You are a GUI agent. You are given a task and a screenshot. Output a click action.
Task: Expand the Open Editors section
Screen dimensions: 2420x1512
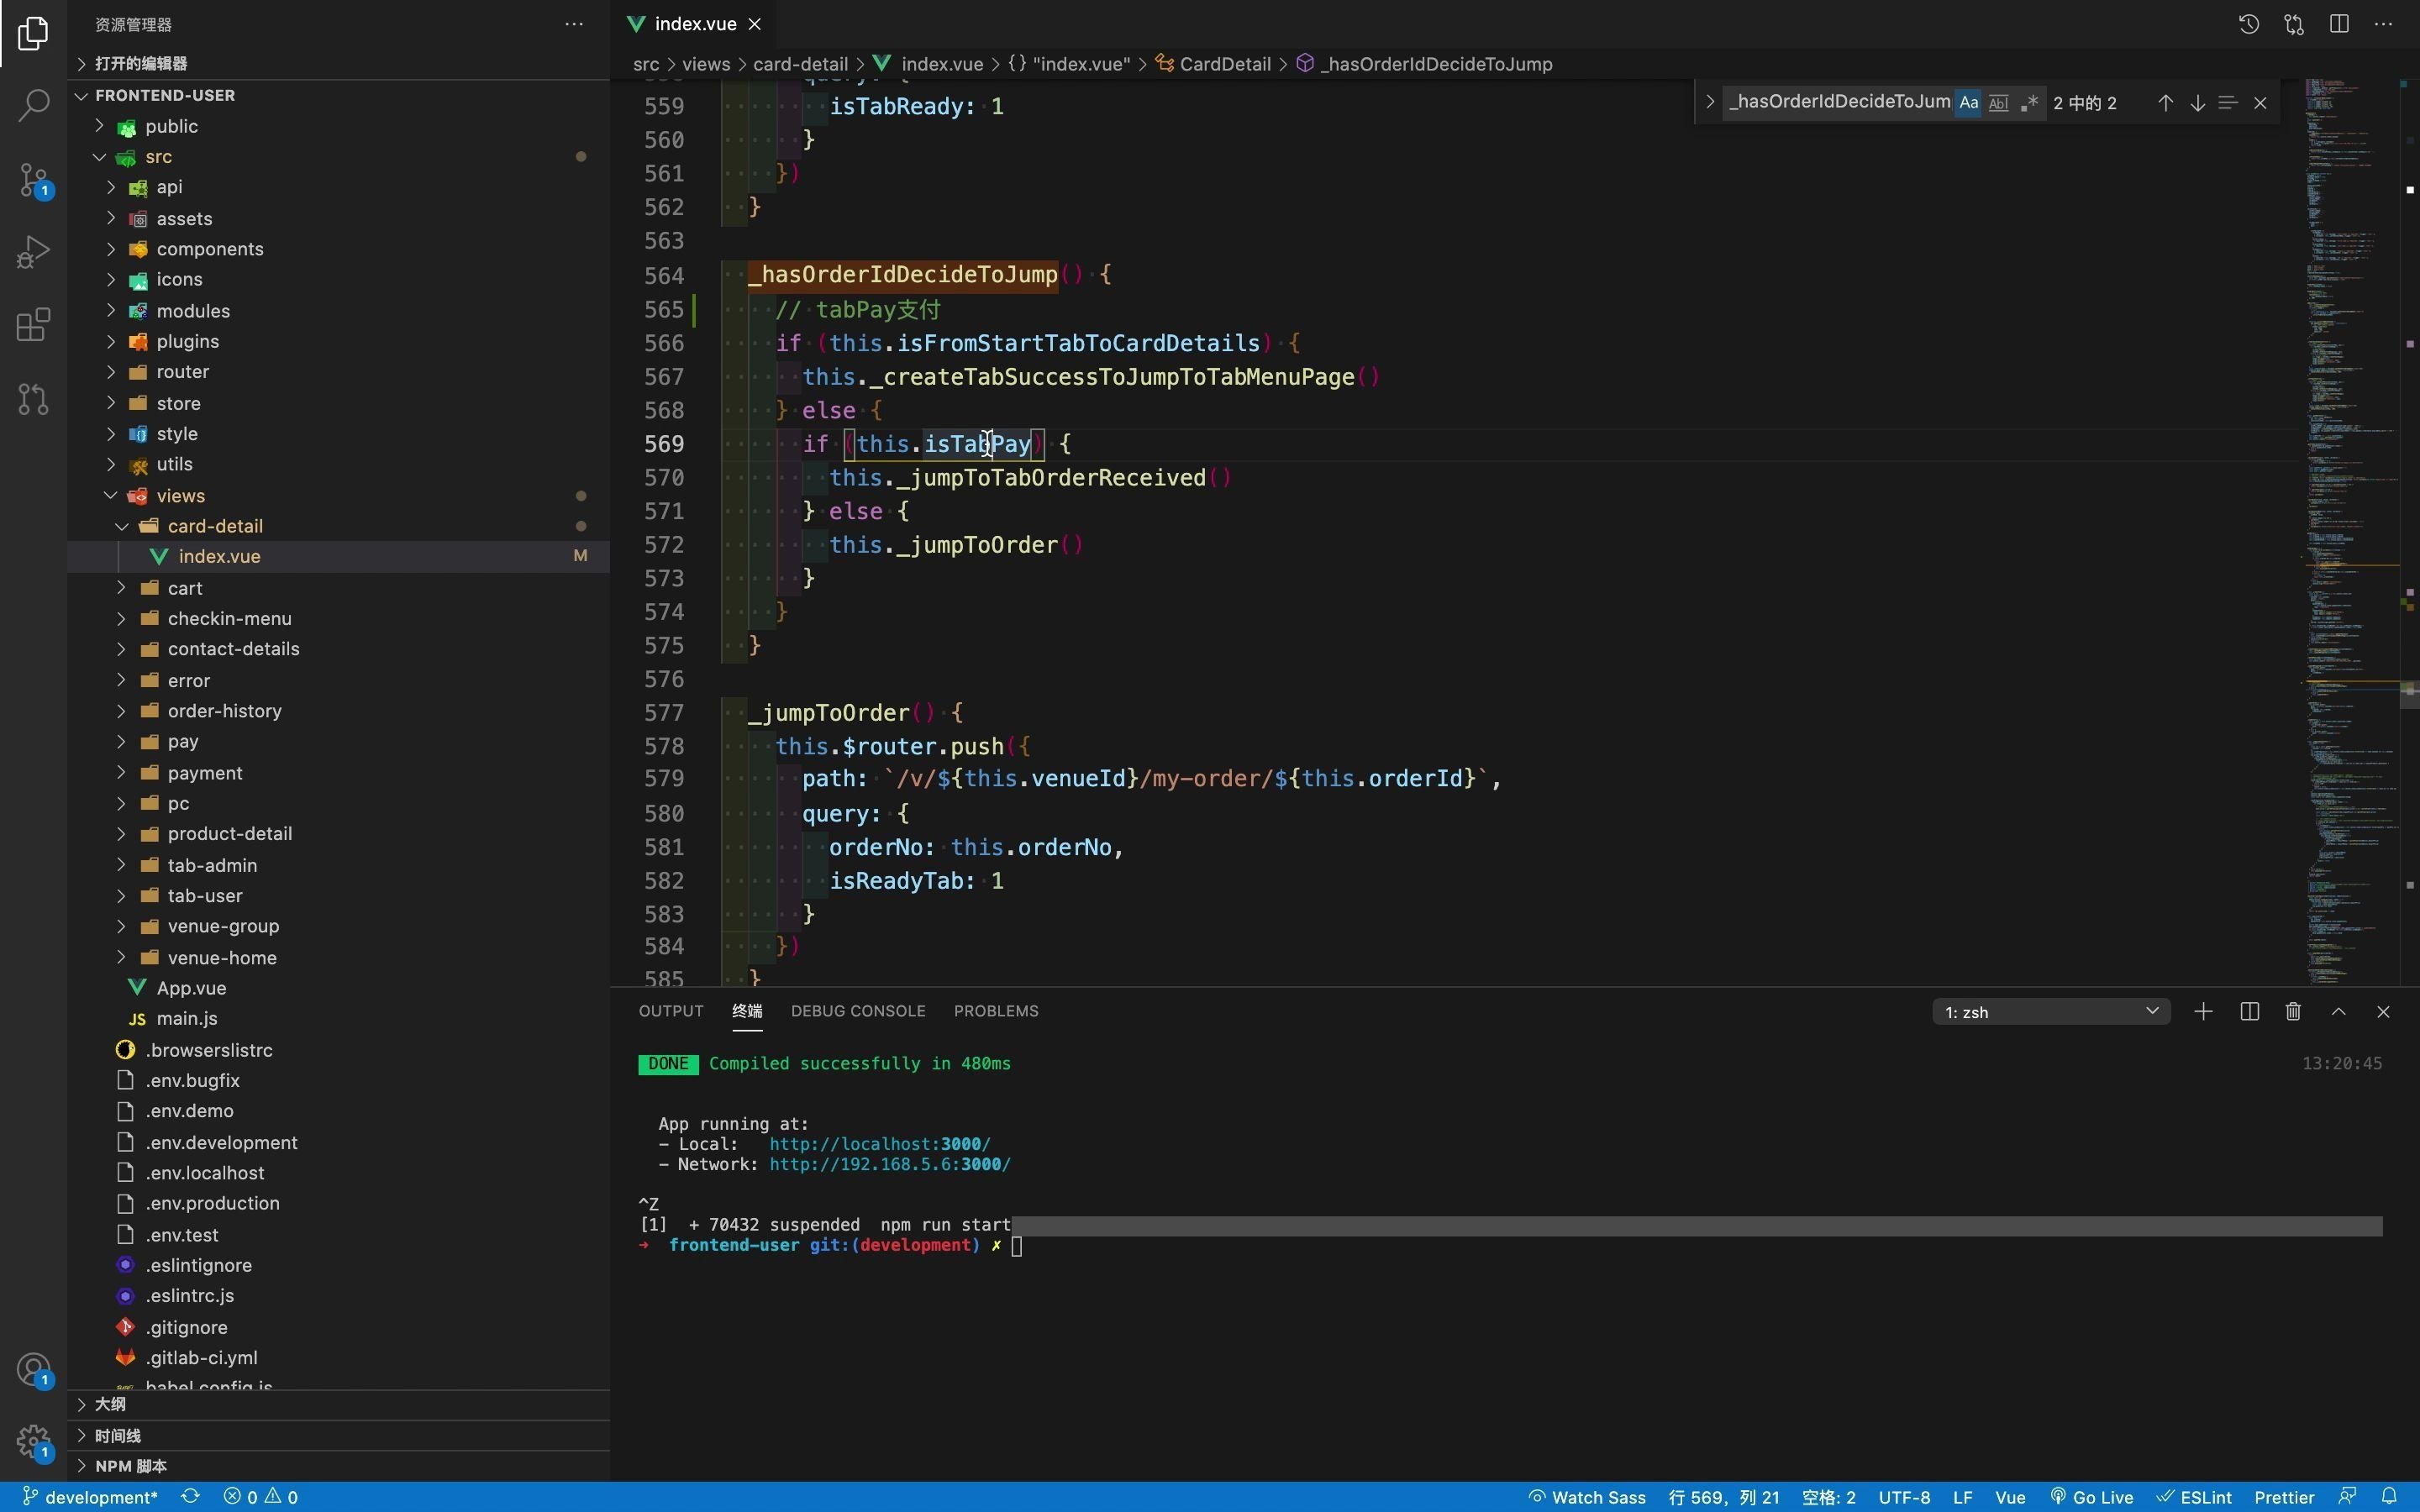click(x=339, y=63)
